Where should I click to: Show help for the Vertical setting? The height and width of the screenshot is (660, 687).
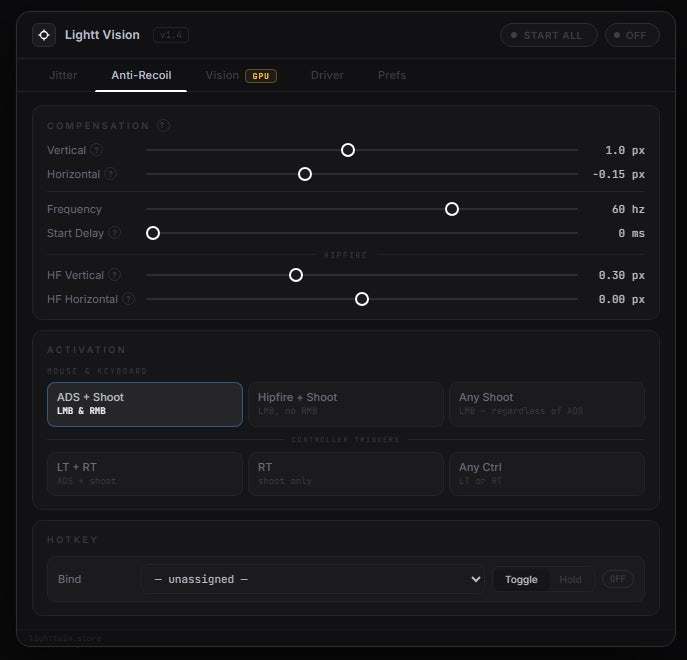(x=96, y=150)
